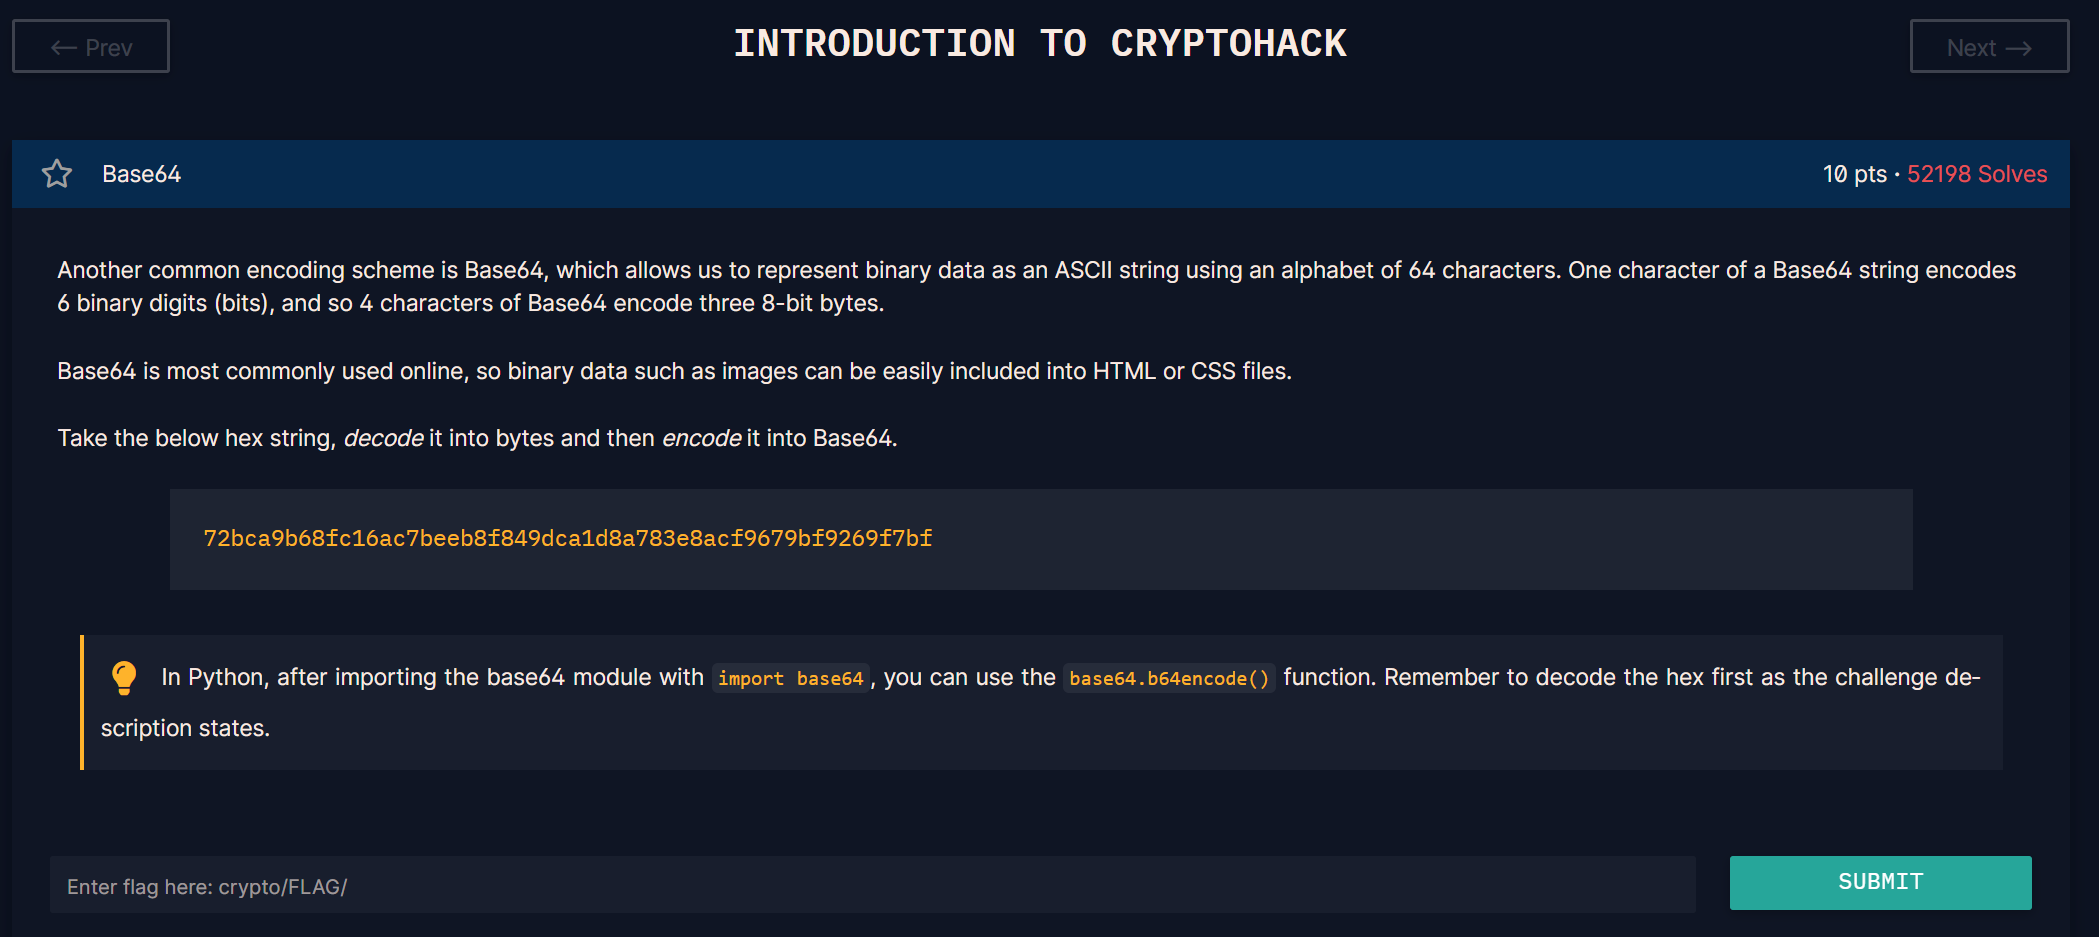The width and height of the screenshot is (2099, 937).
Task: Click the lightbulb hint icon
Action: click(x=124, y=677)
